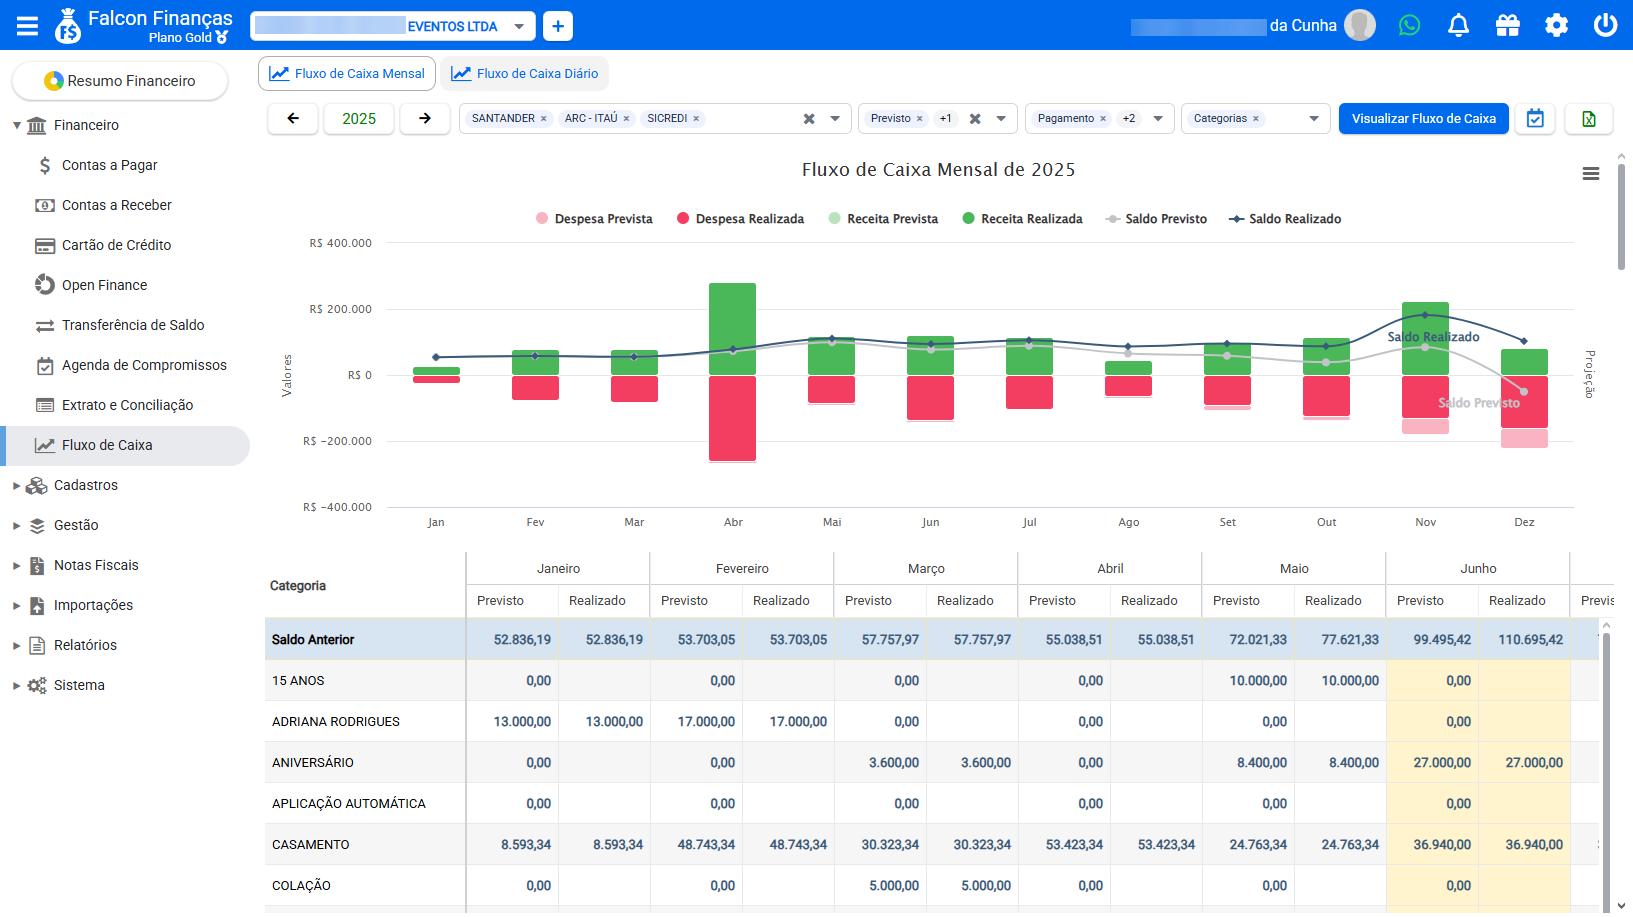Image resolution: width=1633 pixels, height=917 pixels.
Task: Expand Previsto status dropdown arrow
Action: pos(1001,118)
